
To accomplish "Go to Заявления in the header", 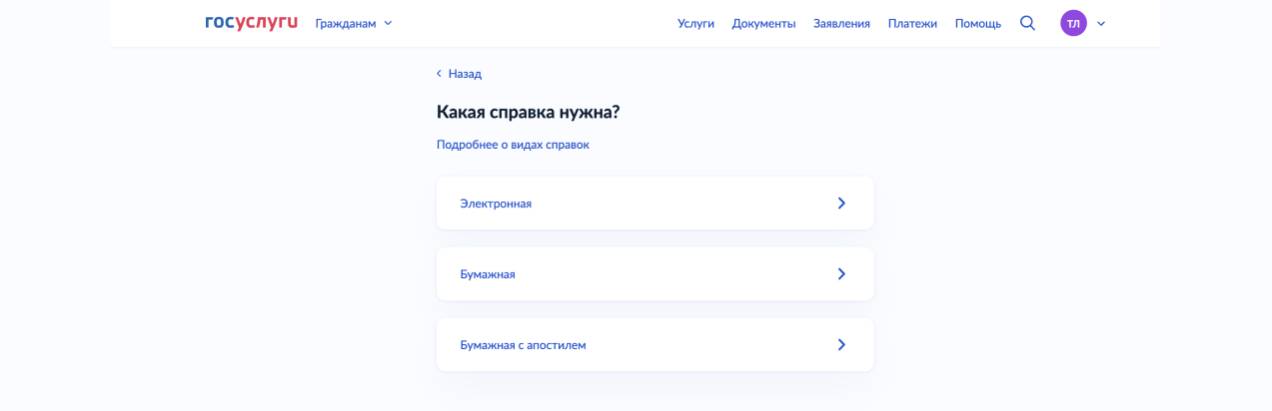I will click(x=842, y=24).
